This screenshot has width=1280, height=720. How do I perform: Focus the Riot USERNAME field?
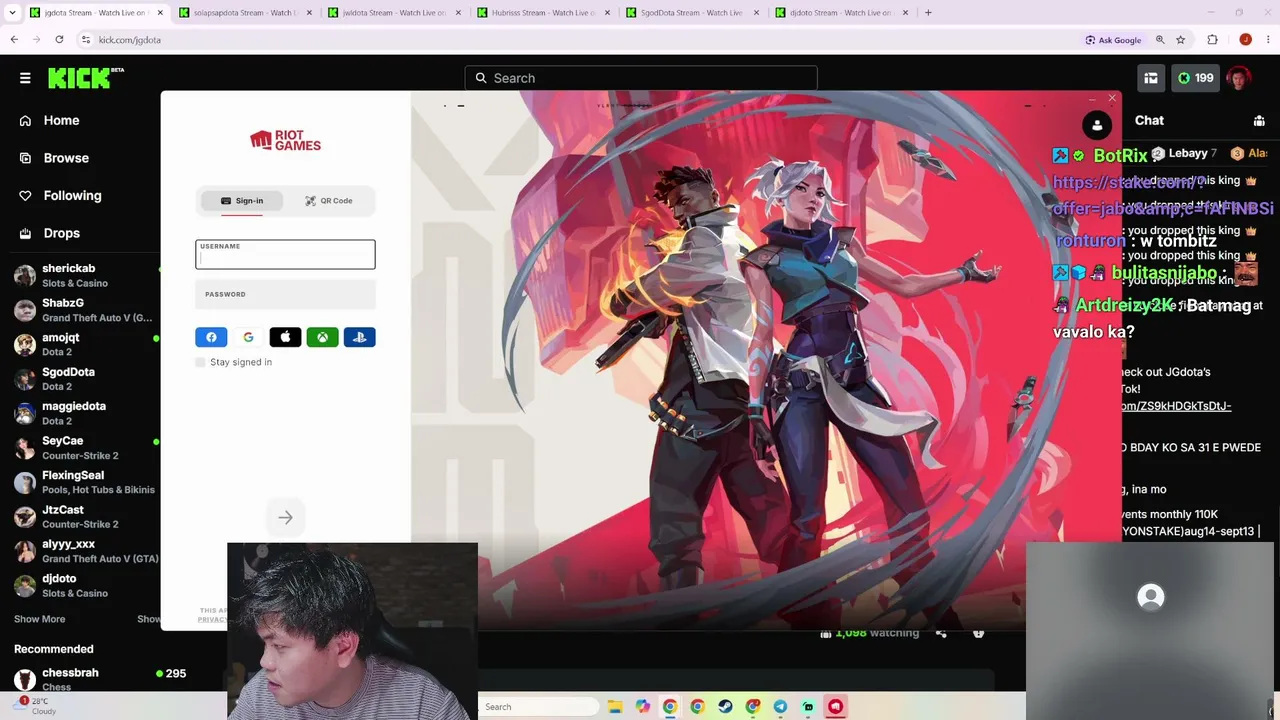tap(285, 254)
